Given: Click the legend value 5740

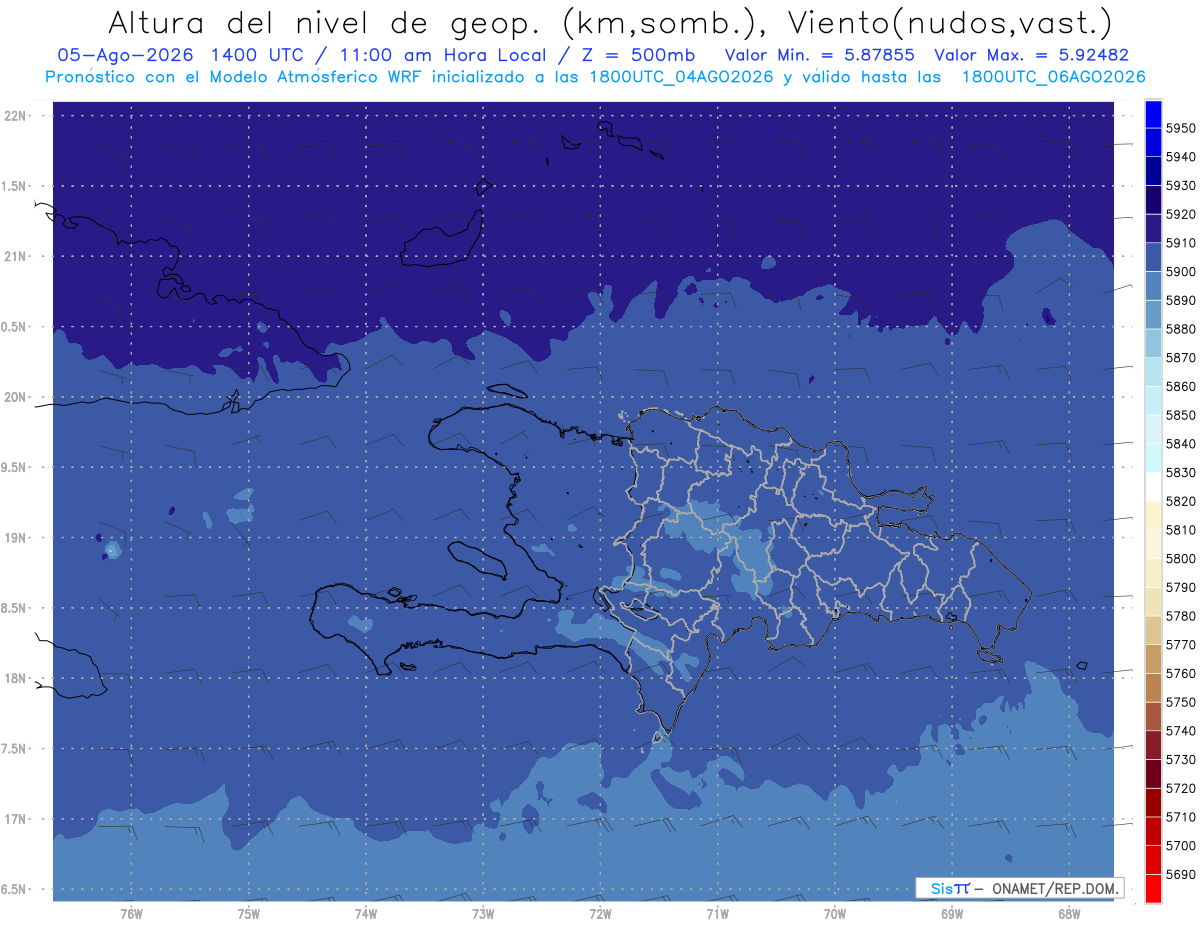Looking at the screenshot, I should point(1180,731).
